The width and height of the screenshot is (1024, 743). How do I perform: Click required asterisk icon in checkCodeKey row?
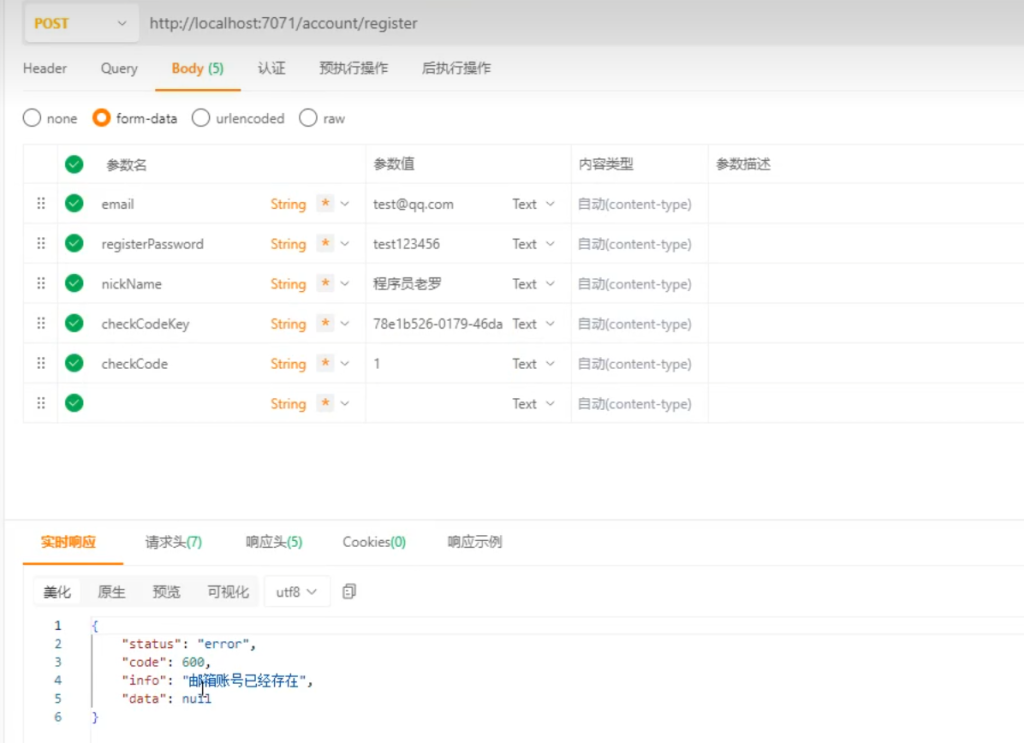[x=325, y=324]
